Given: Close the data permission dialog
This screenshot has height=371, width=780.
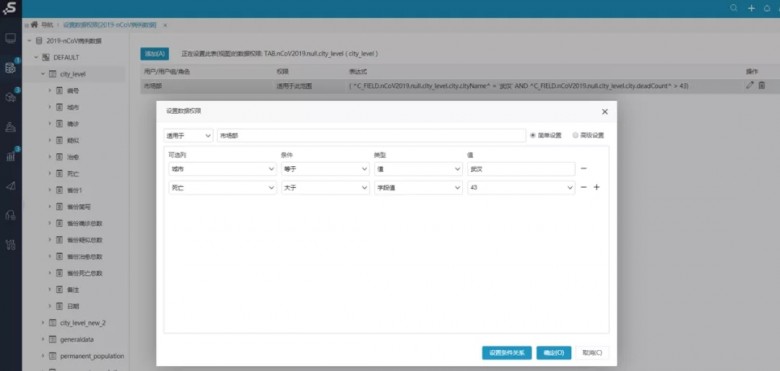Looking at the screenshot, I should point(605,112).
